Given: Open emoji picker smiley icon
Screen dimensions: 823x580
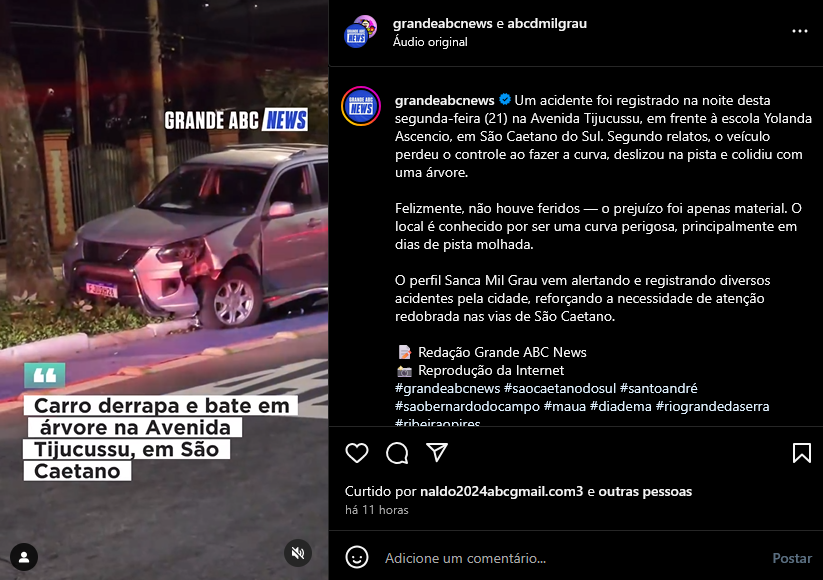Looking at the screenshot, I should (357, 557).
